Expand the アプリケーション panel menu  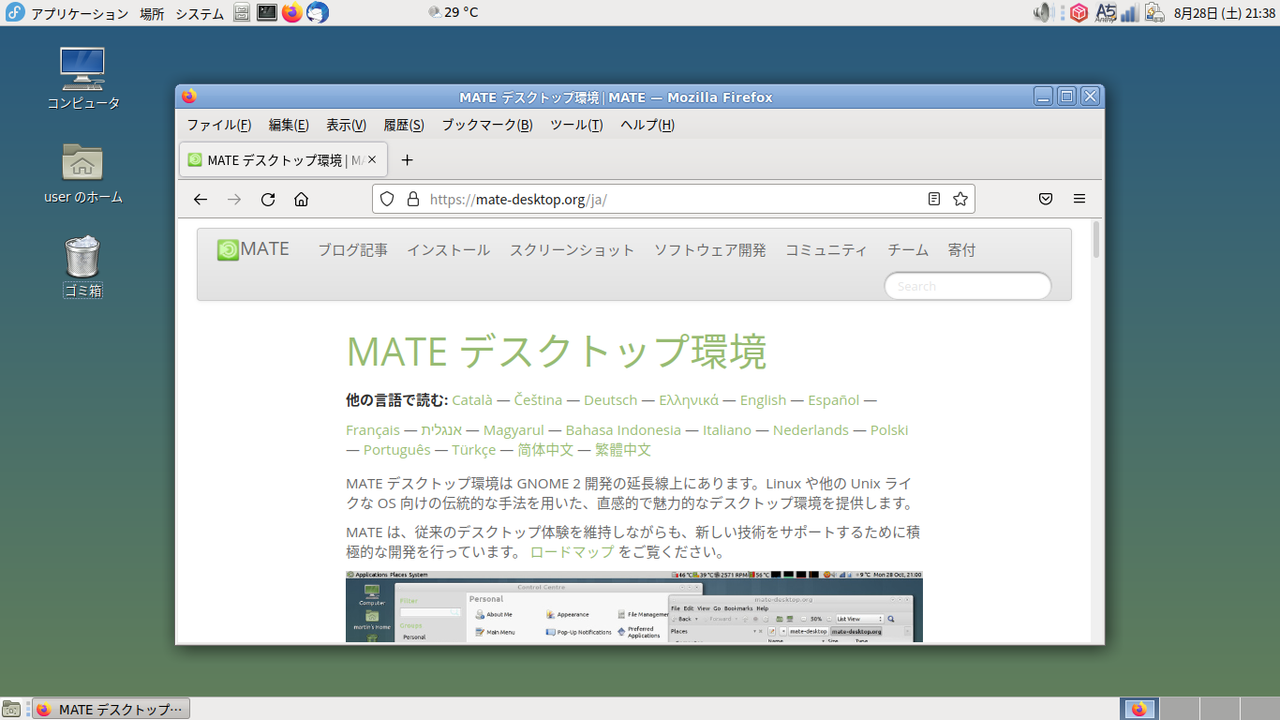(x=80, y=13)
